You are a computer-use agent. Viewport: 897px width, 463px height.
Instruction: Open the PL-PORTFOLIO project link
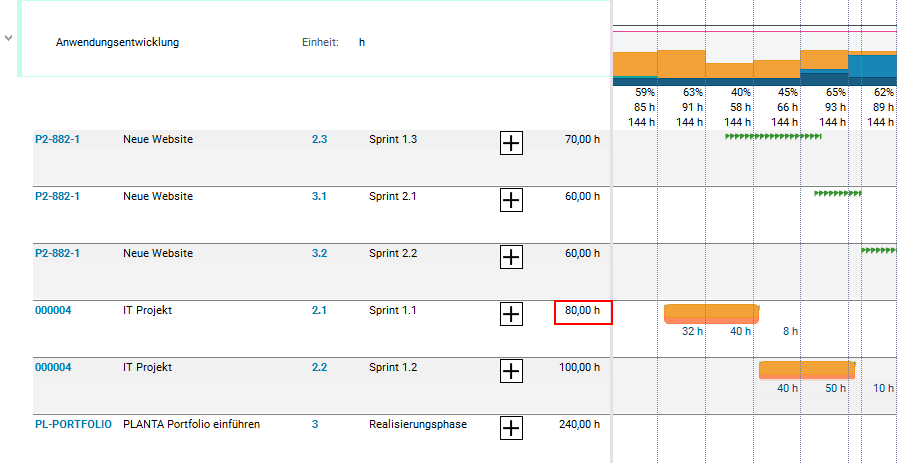(73, 425)
